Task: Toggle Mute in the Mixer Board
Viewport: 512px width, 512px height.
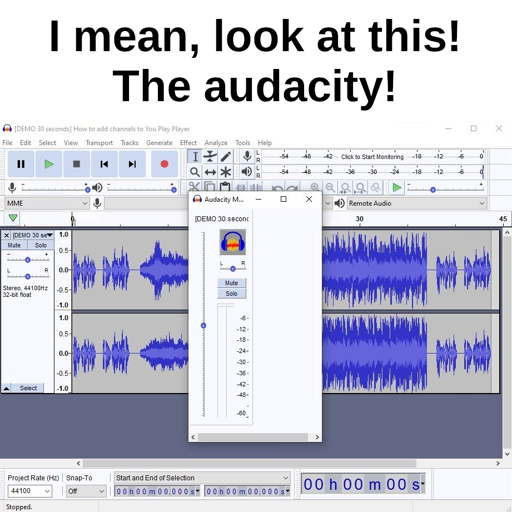Action: click(231, 283)
